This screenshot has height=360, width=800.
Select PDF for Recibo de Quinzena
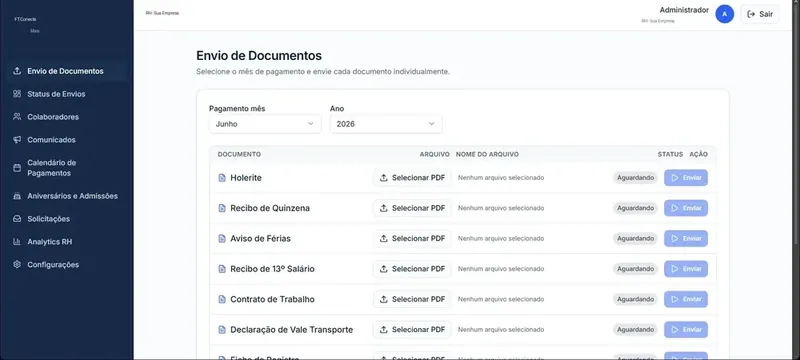412,208
